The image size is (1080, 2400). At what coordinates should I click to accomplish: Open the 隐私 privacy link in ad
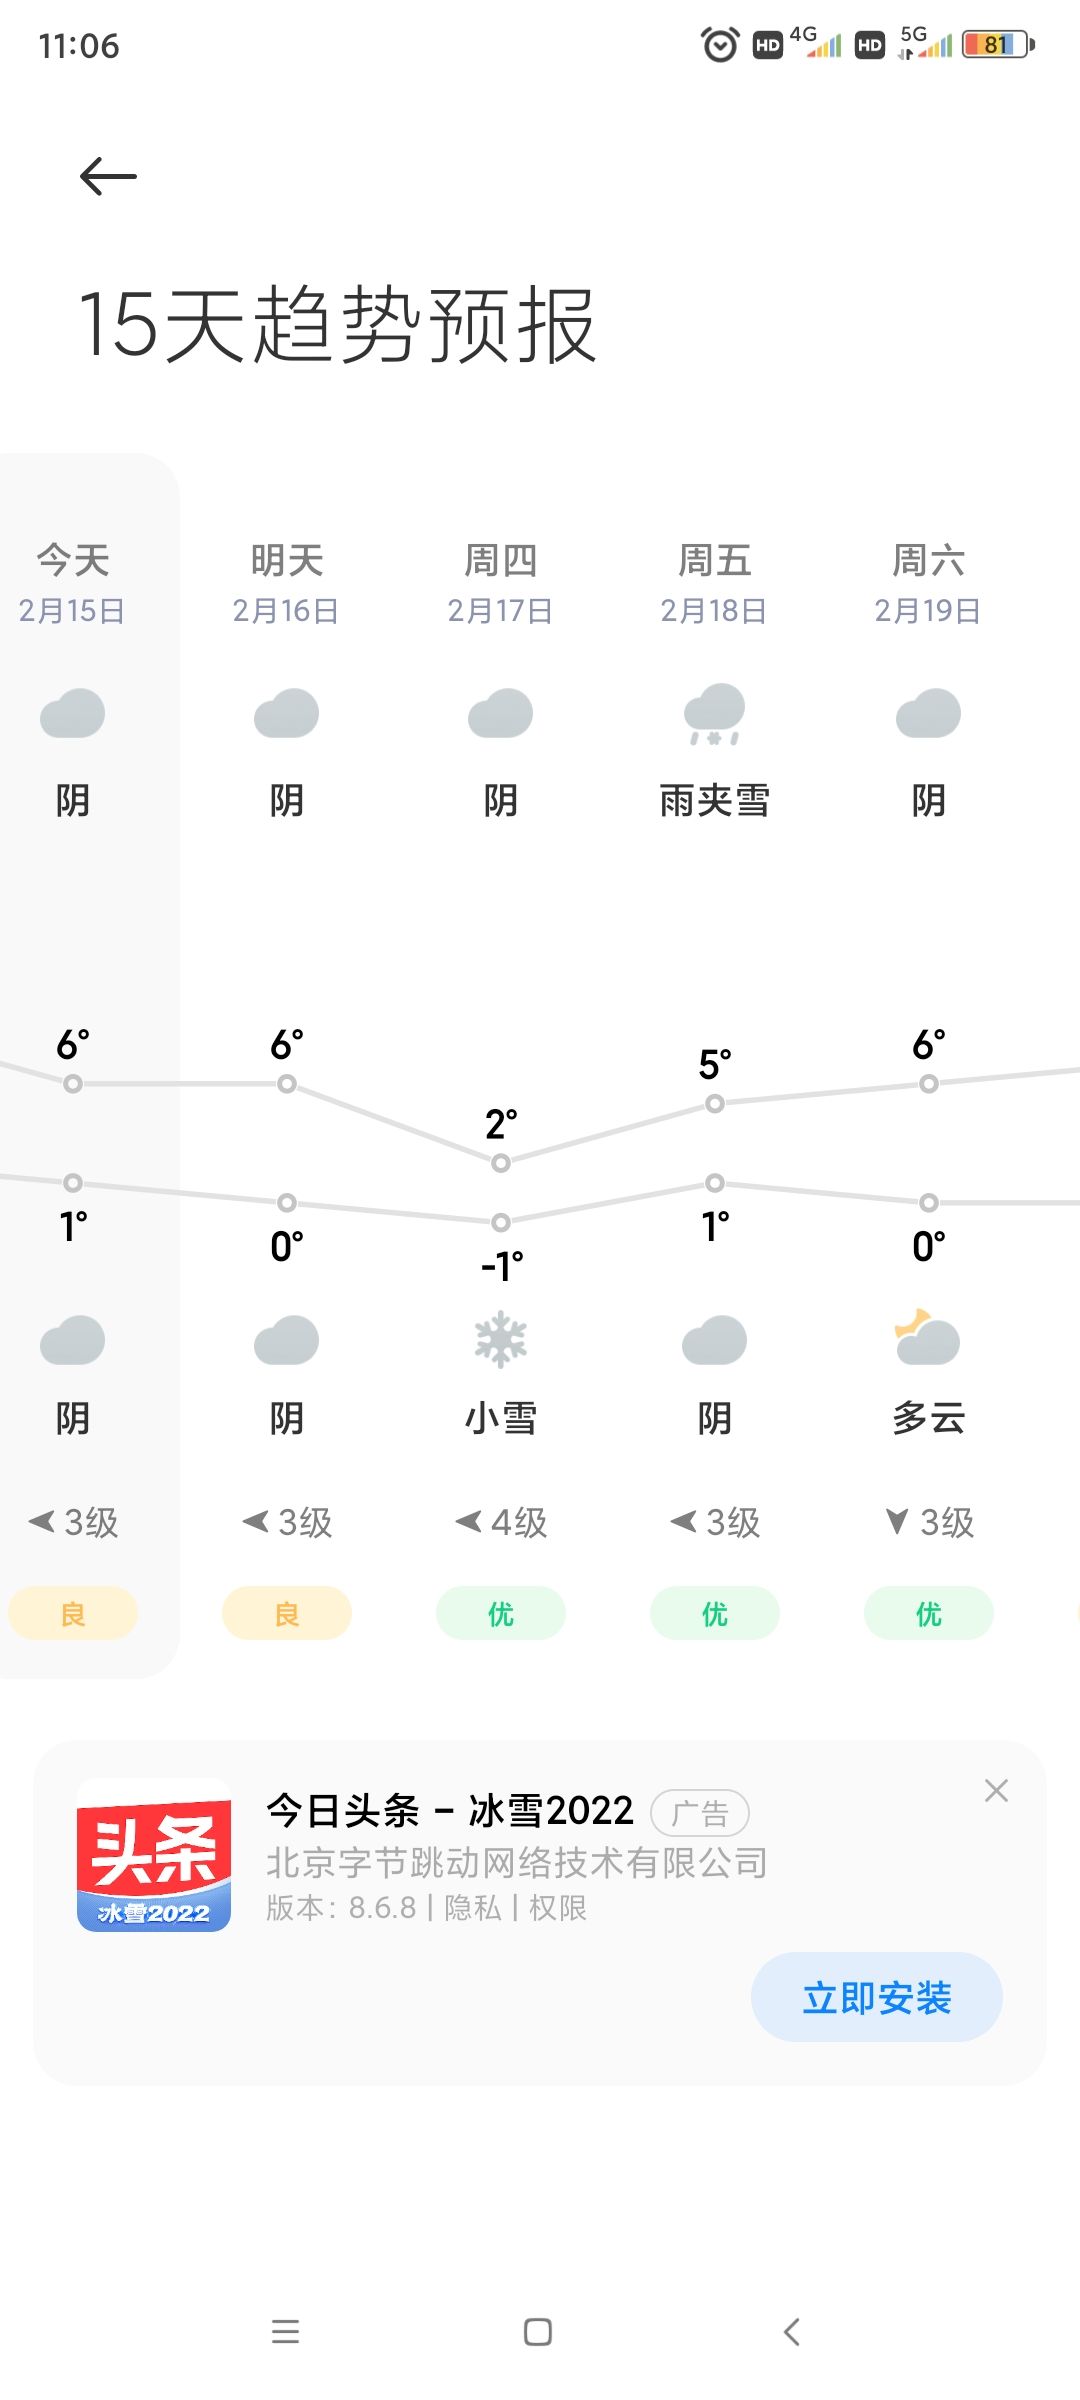point(472,1908)
